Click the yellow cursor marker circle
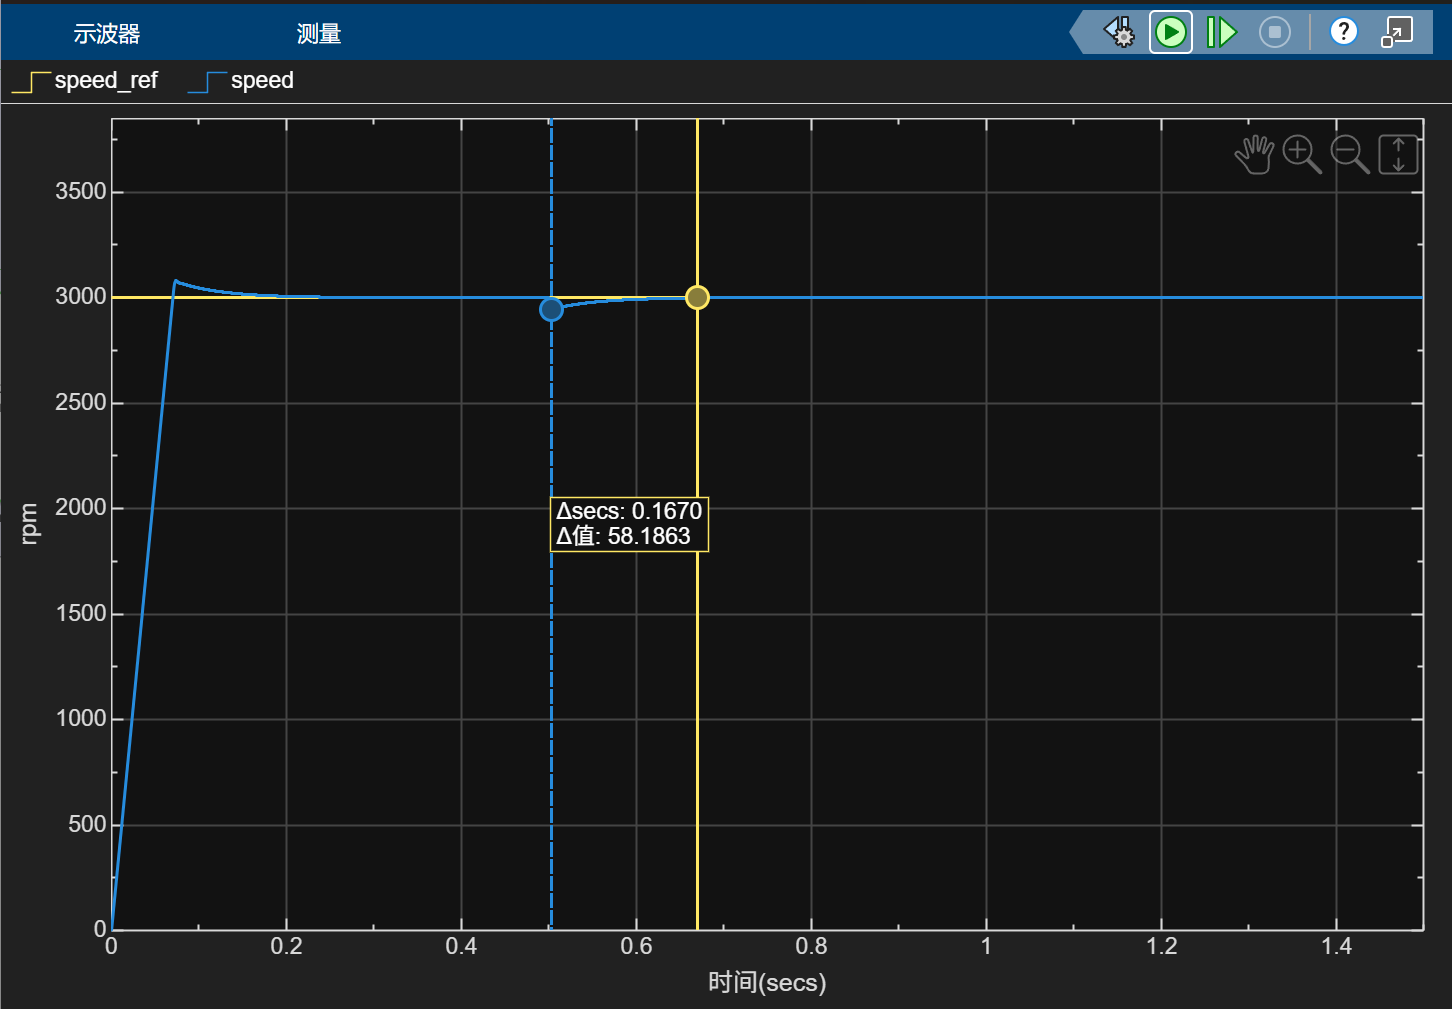The width and height of the screenshot is (1452, 1009). [697, 297]
